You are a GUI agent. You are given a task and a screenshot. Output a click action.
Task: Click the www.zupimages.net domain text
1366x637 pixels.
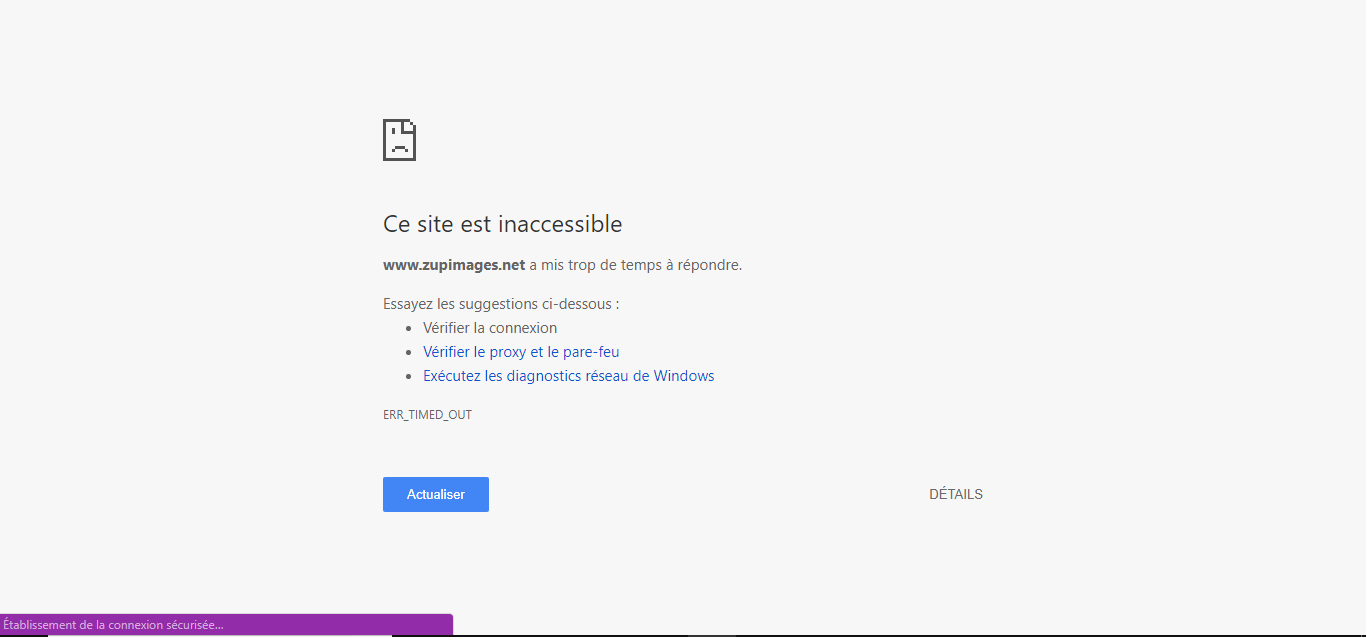pyautogui.click(x=454, y=265)
